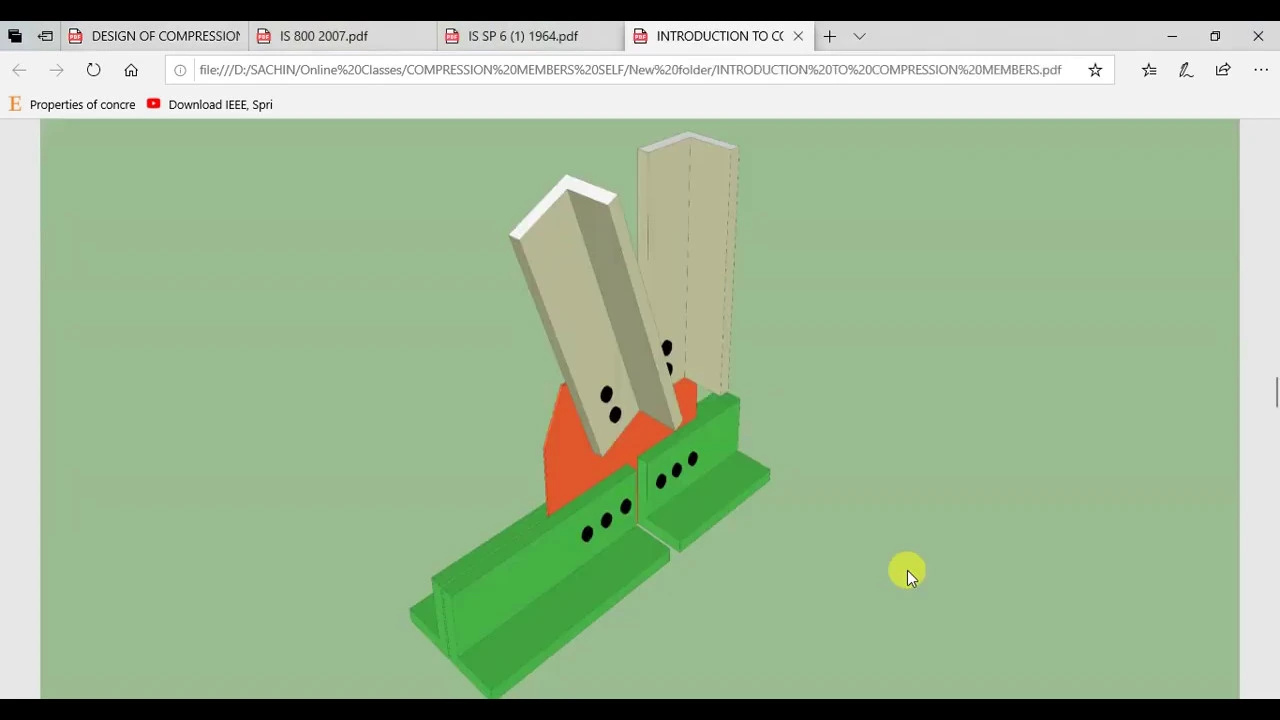Switch to IS 800 2007.pdf tab
Screen dimensions: 1280x720
click(x=342, y=36)
